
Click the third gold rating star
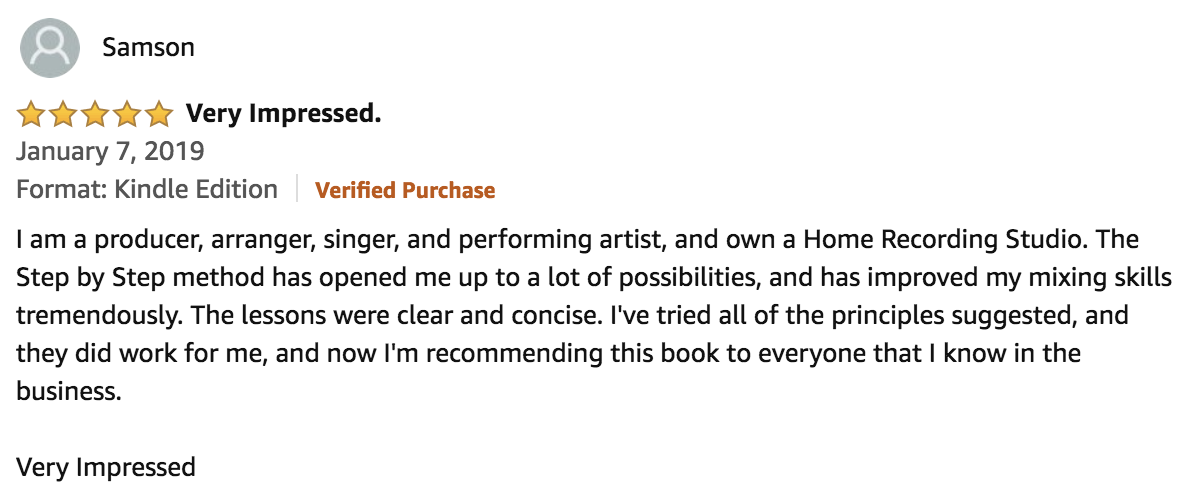[95, 115]
